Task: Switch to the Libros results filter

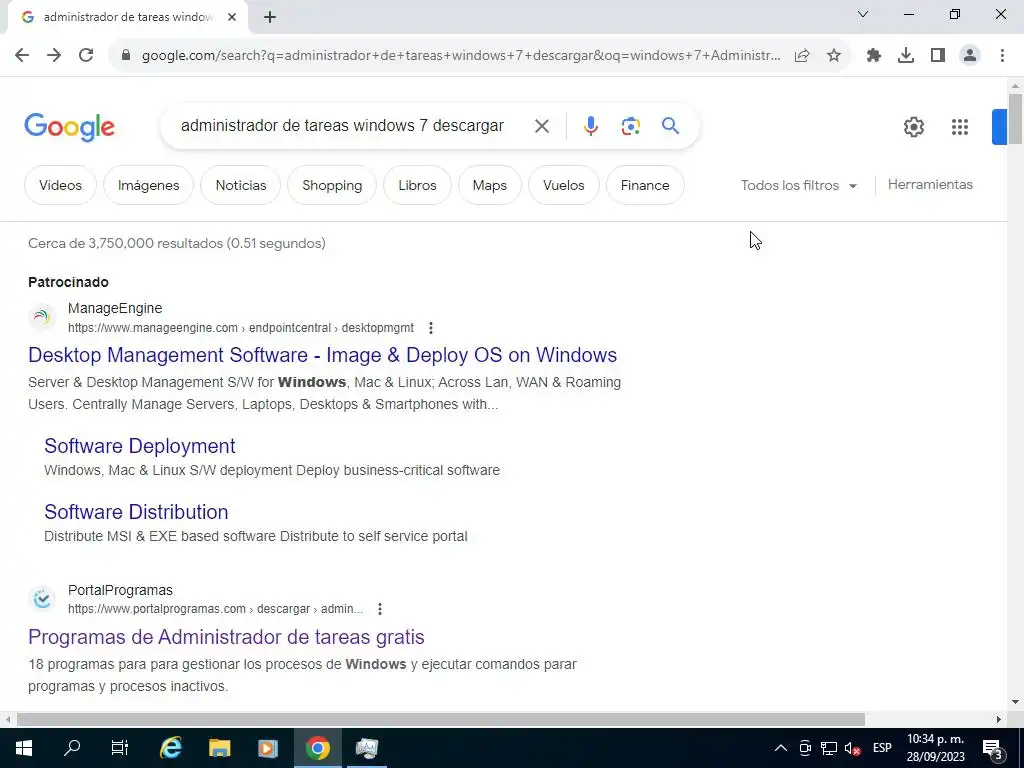Action: click(417, 185)
